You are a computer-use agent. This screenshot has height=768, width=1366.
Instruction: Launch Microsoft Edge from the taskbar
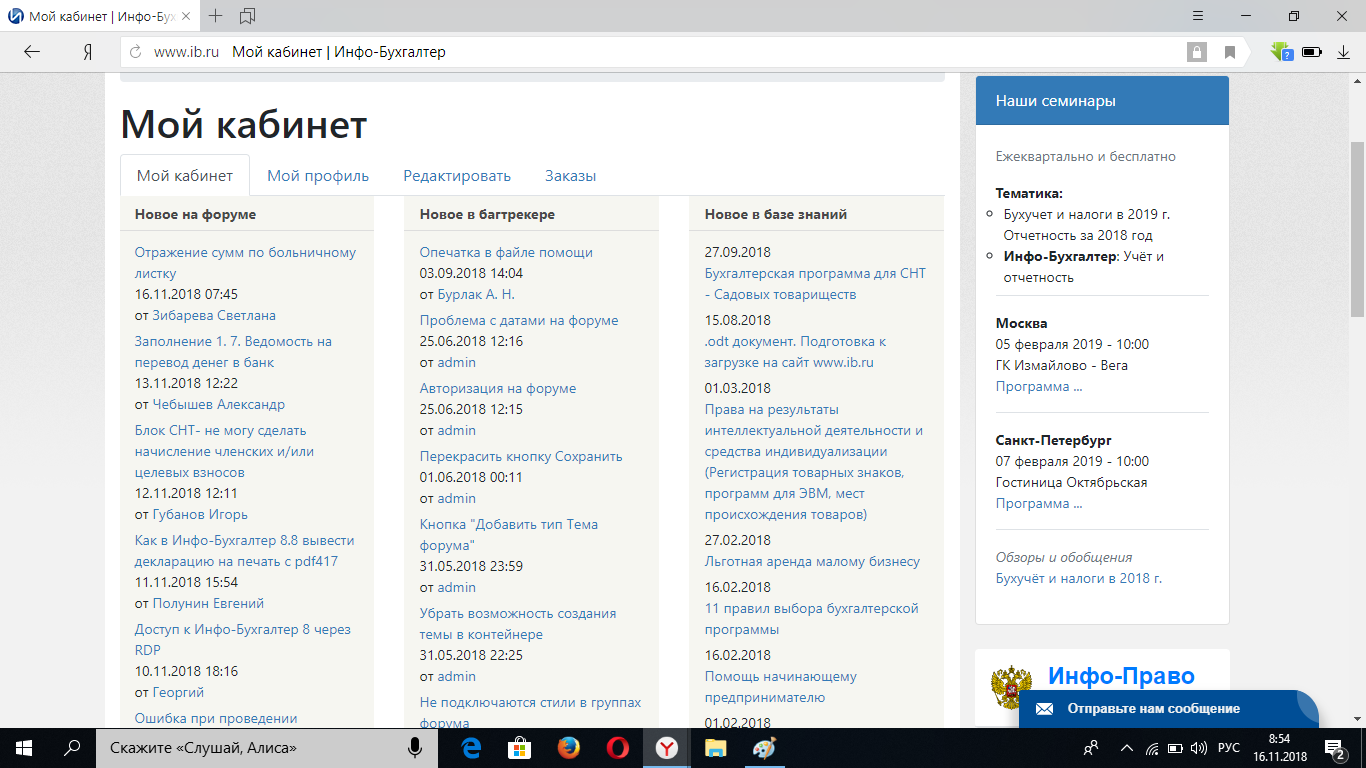click(471, 747)
